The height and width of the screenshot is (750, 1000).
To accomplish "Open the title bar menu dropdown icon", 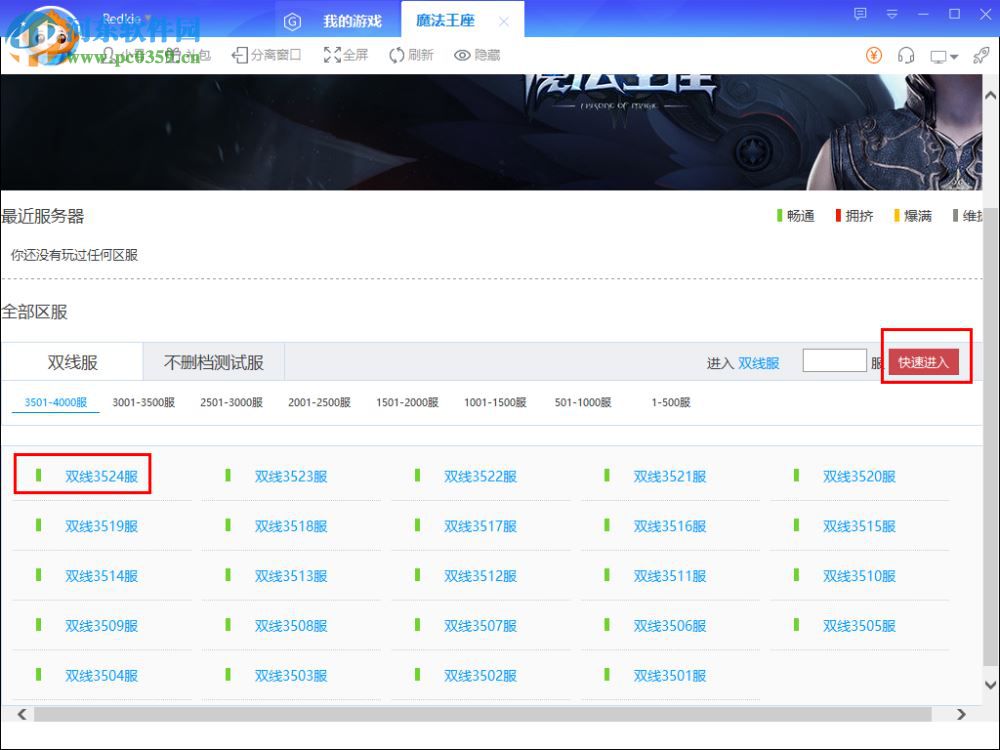I will 892,14.
